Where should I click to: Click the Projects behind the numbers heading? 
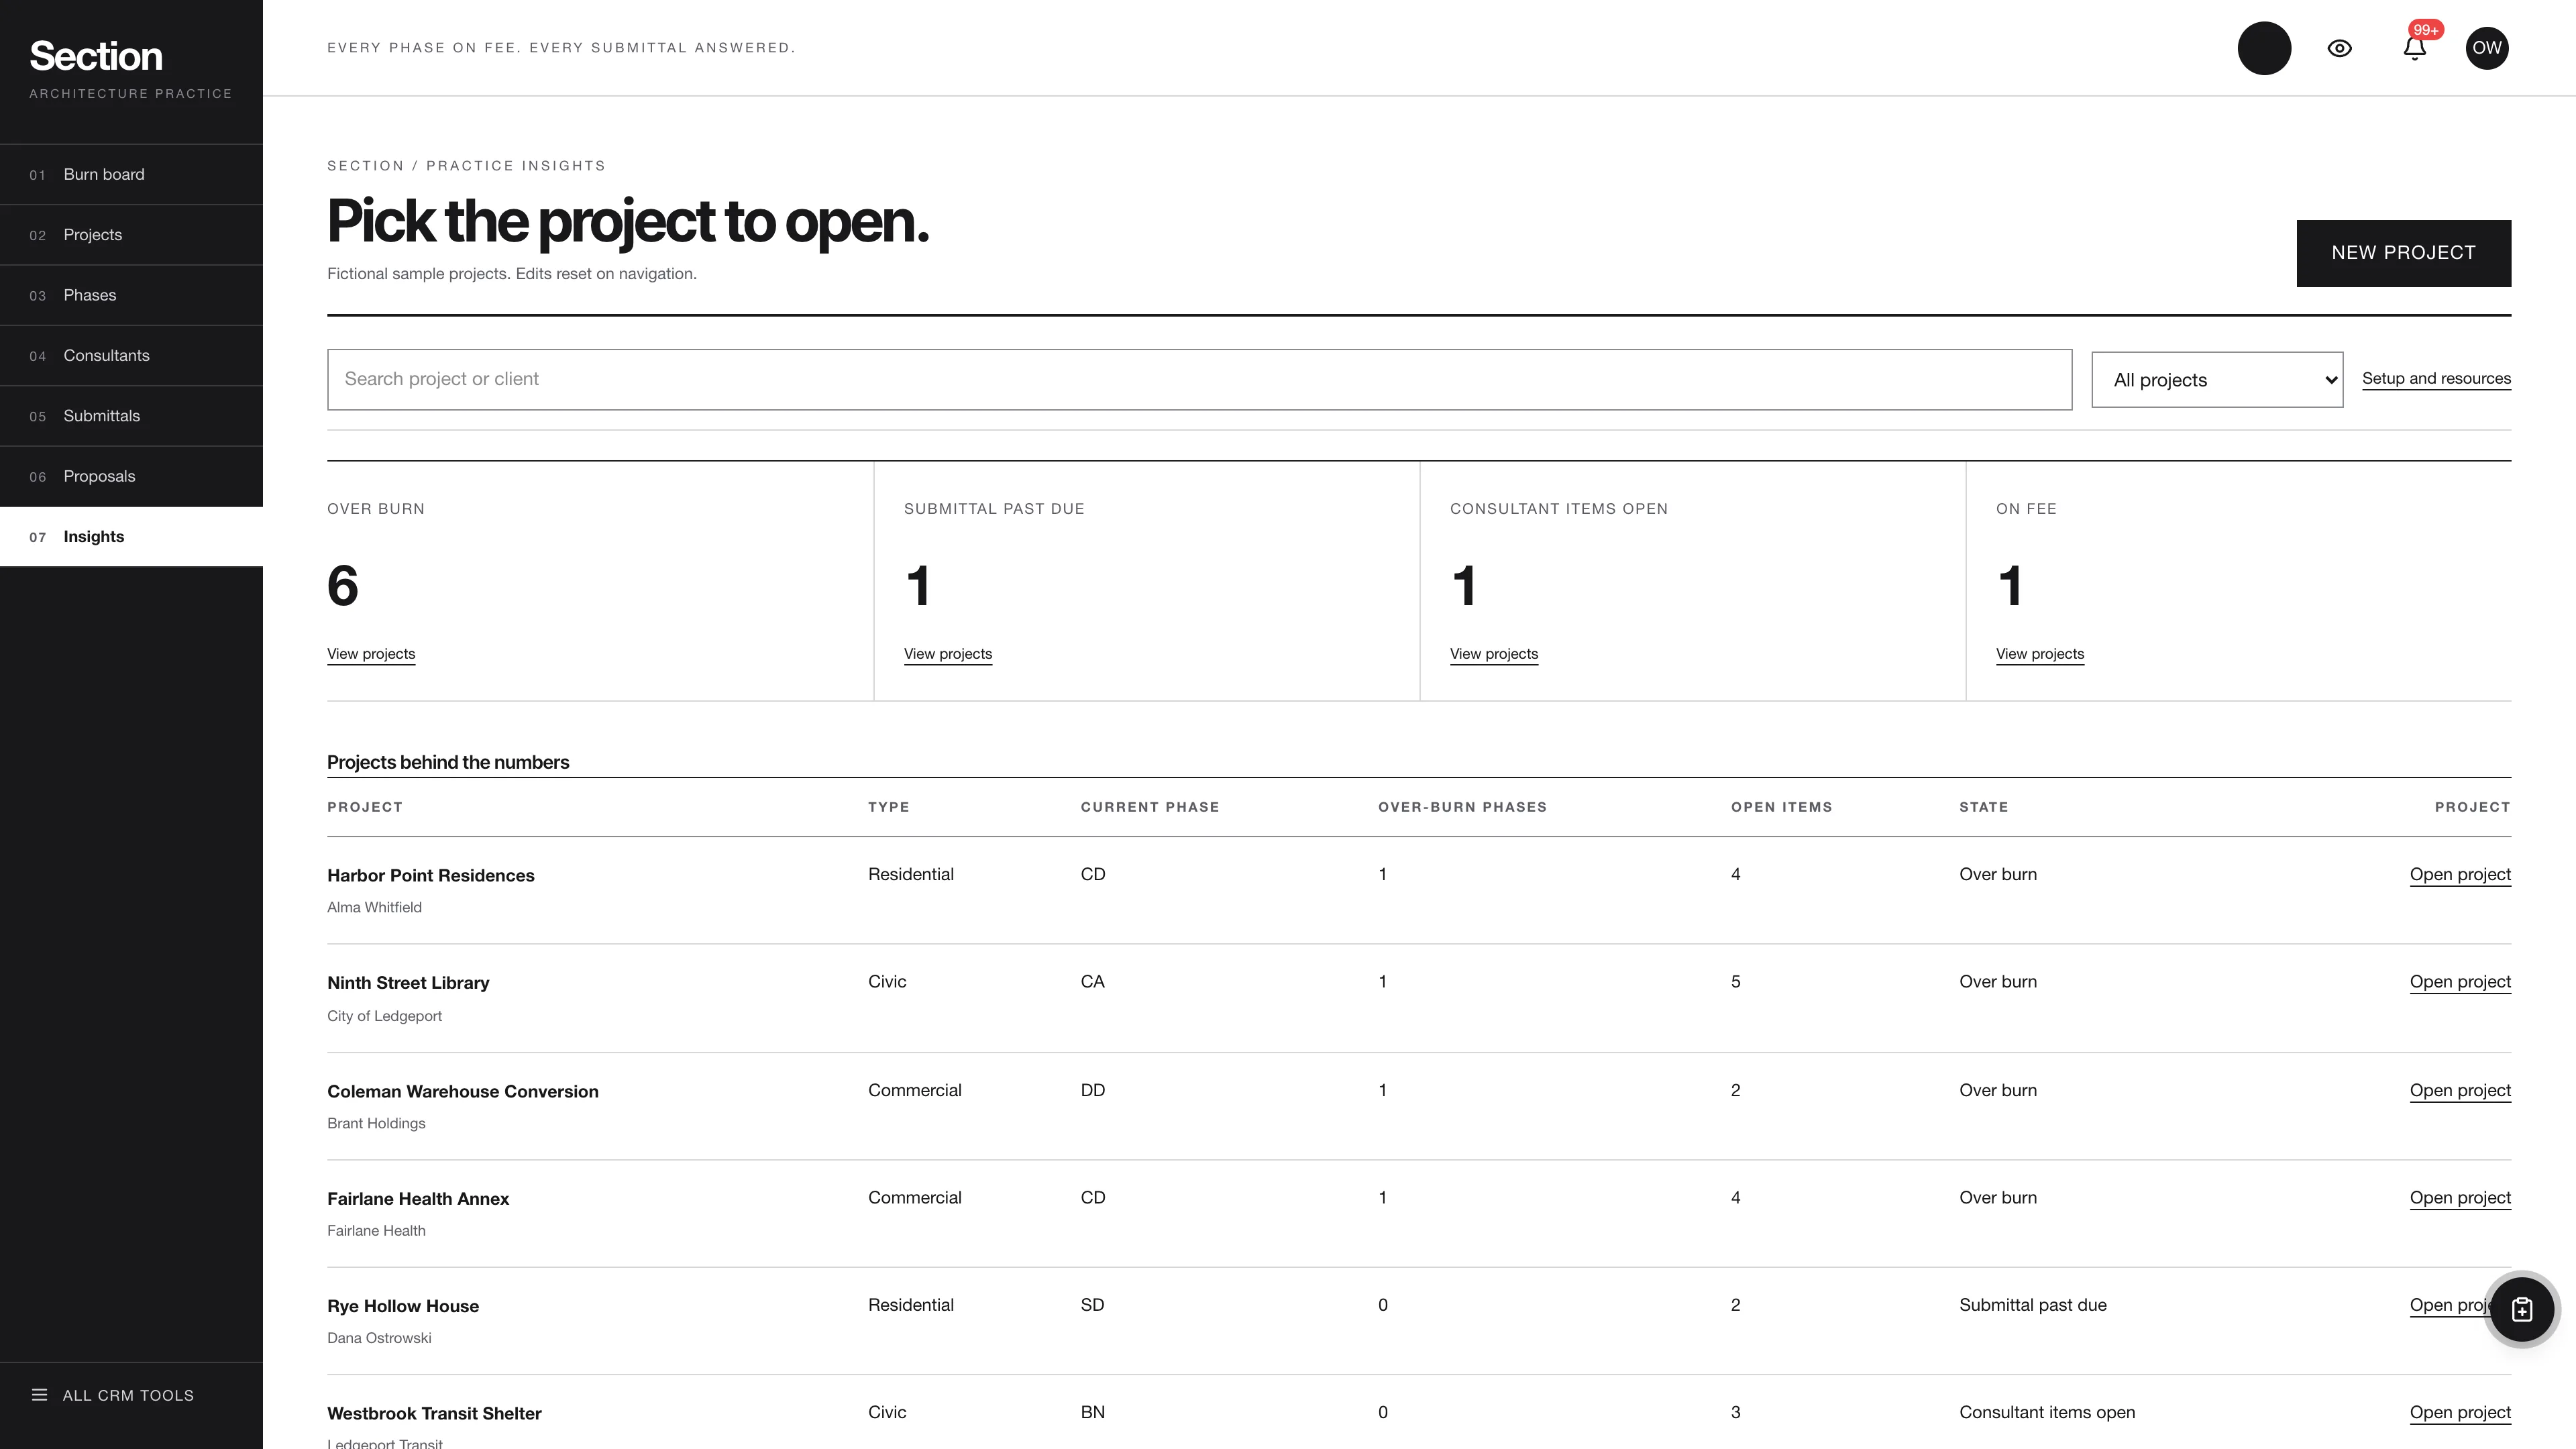(448, 762)
